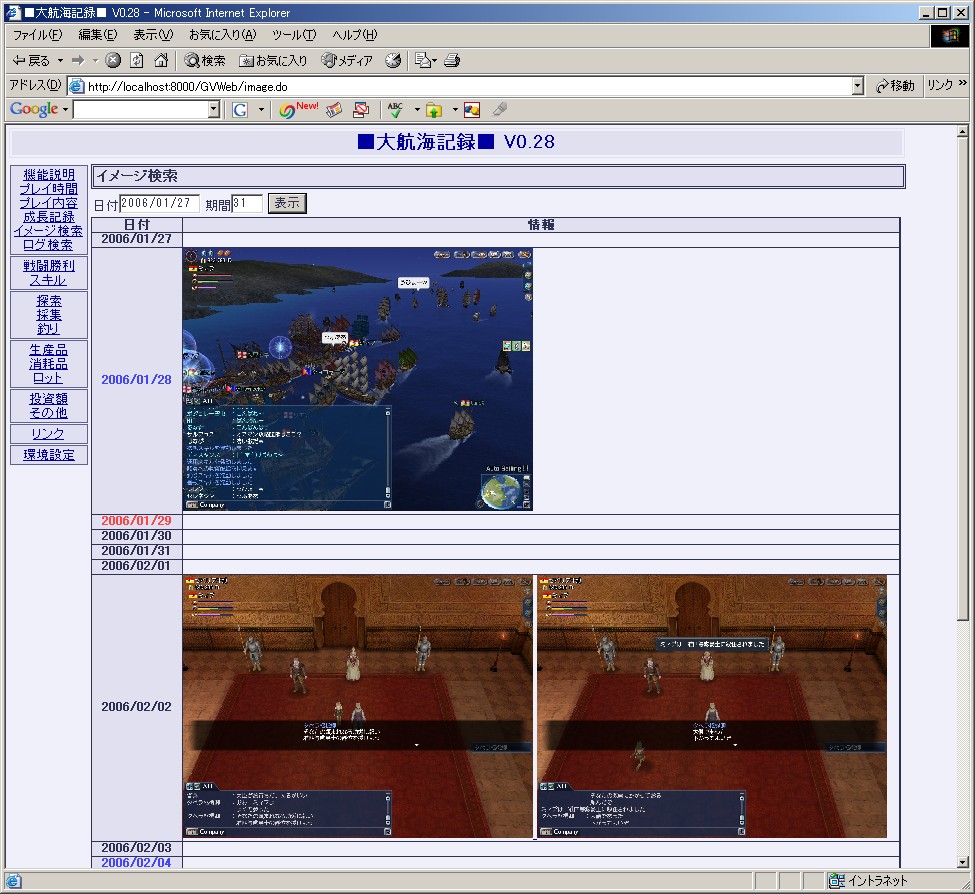Open the second 2006/02/02 palace screenshot

click(712, 706)
